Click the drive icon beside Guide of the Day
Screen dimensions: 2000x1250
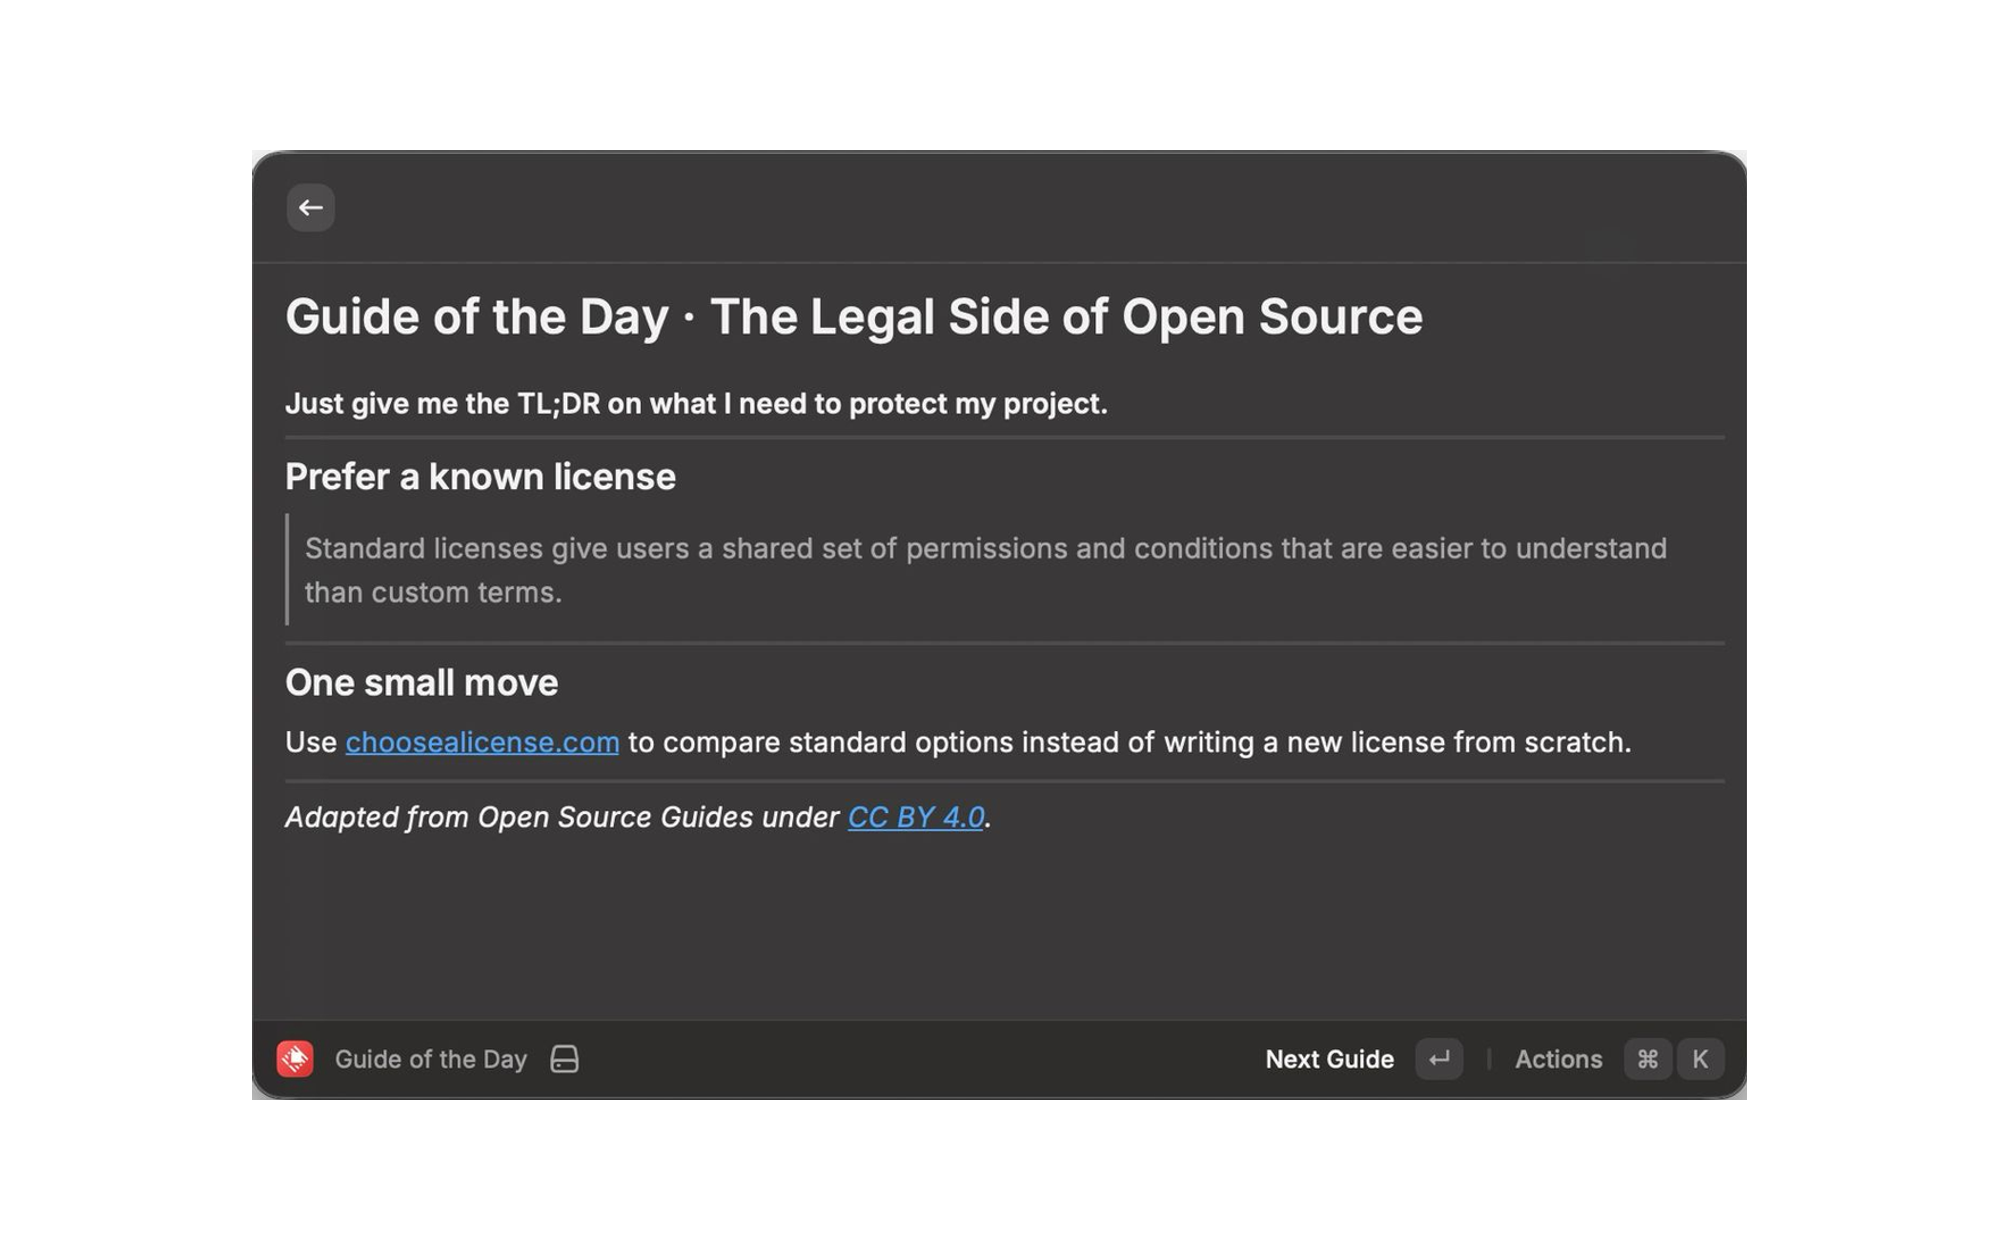(564, 1059)
